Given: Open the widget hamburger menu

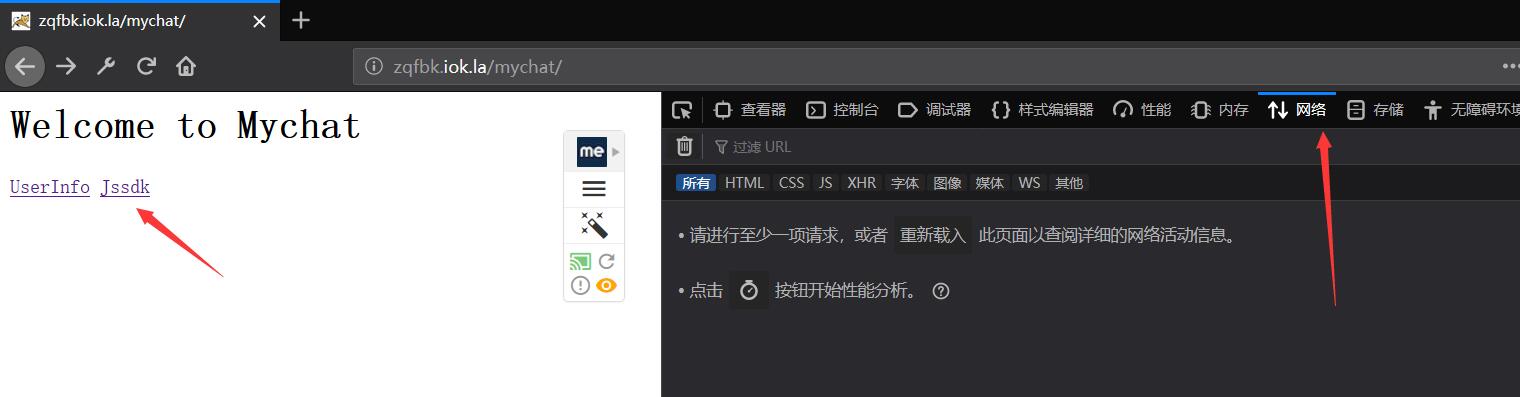Looking at the screenshot, I should coord(594,188).
